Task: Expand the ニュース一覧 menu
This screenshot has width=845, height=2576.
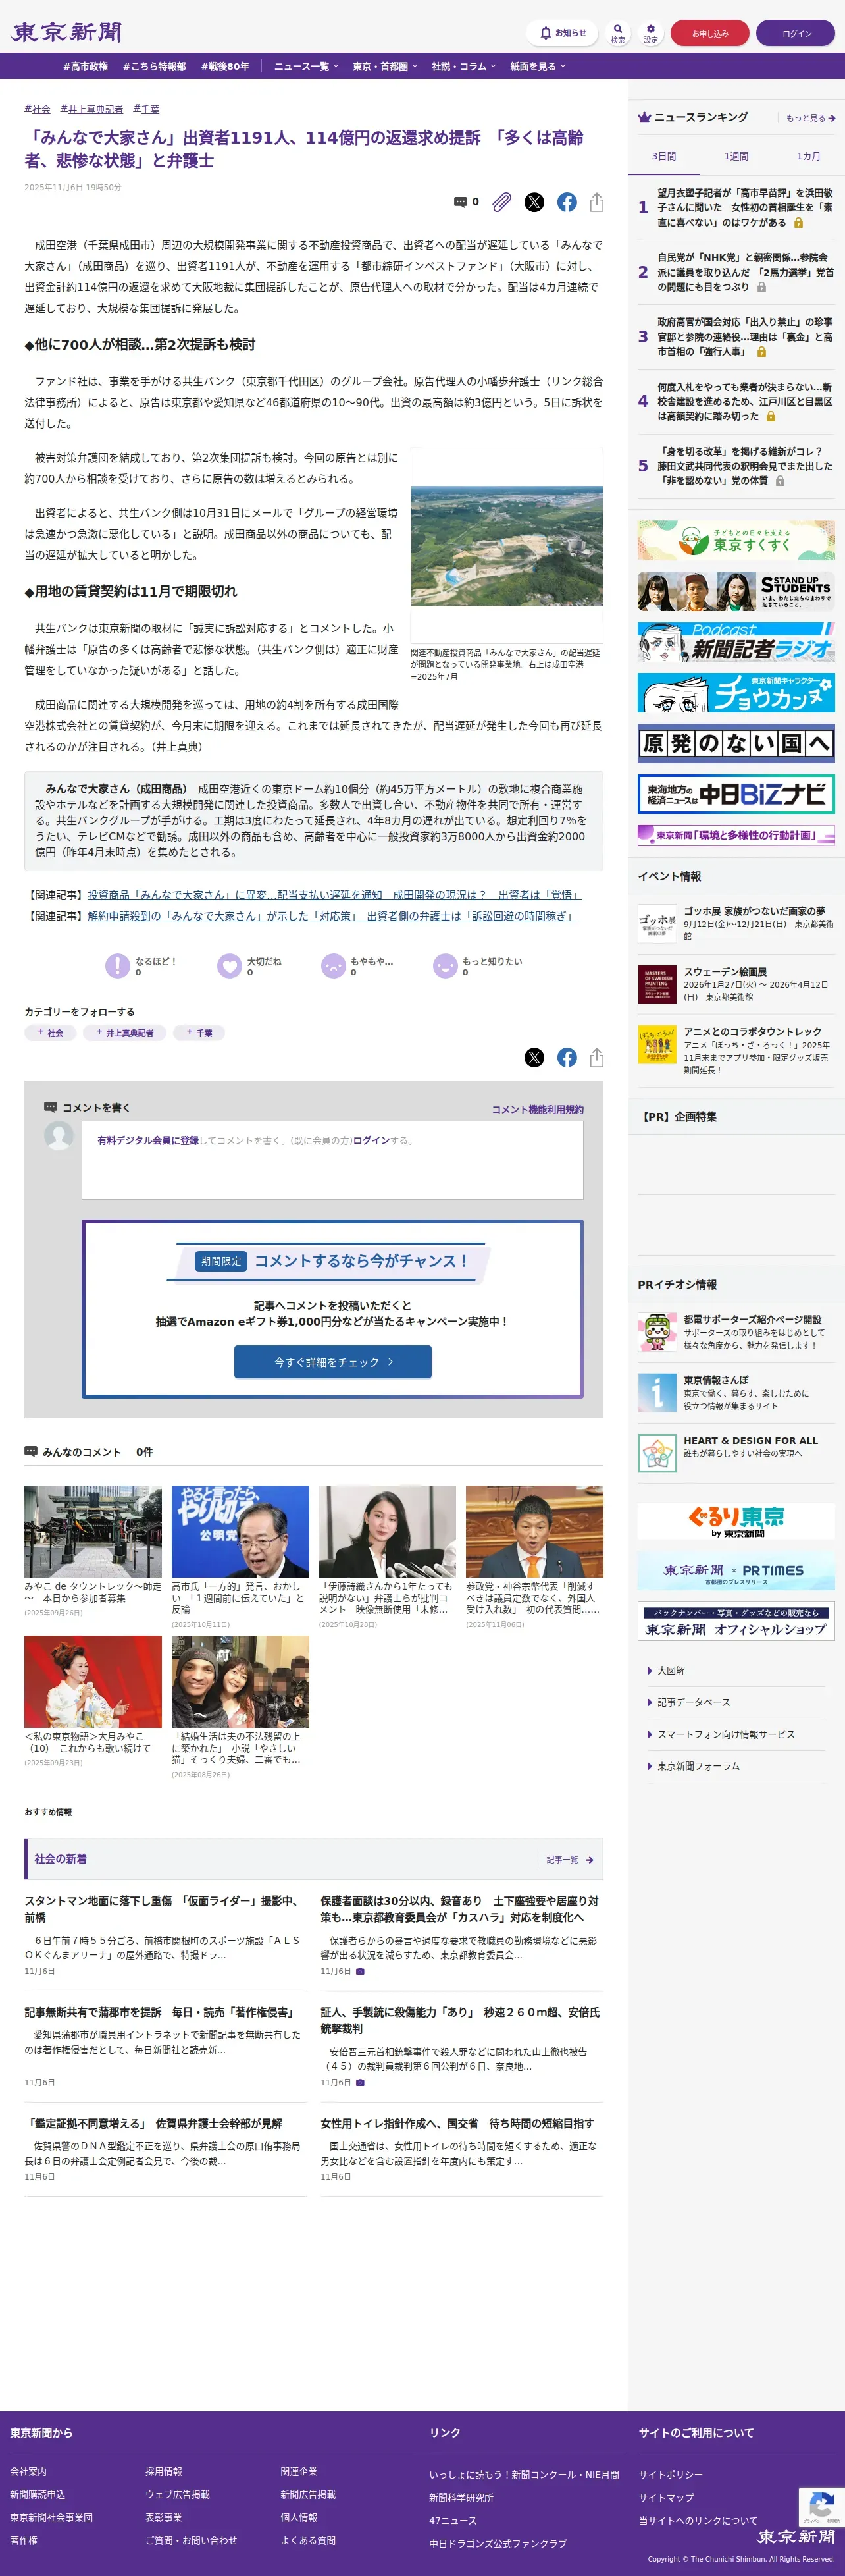Action: point(306,66)
